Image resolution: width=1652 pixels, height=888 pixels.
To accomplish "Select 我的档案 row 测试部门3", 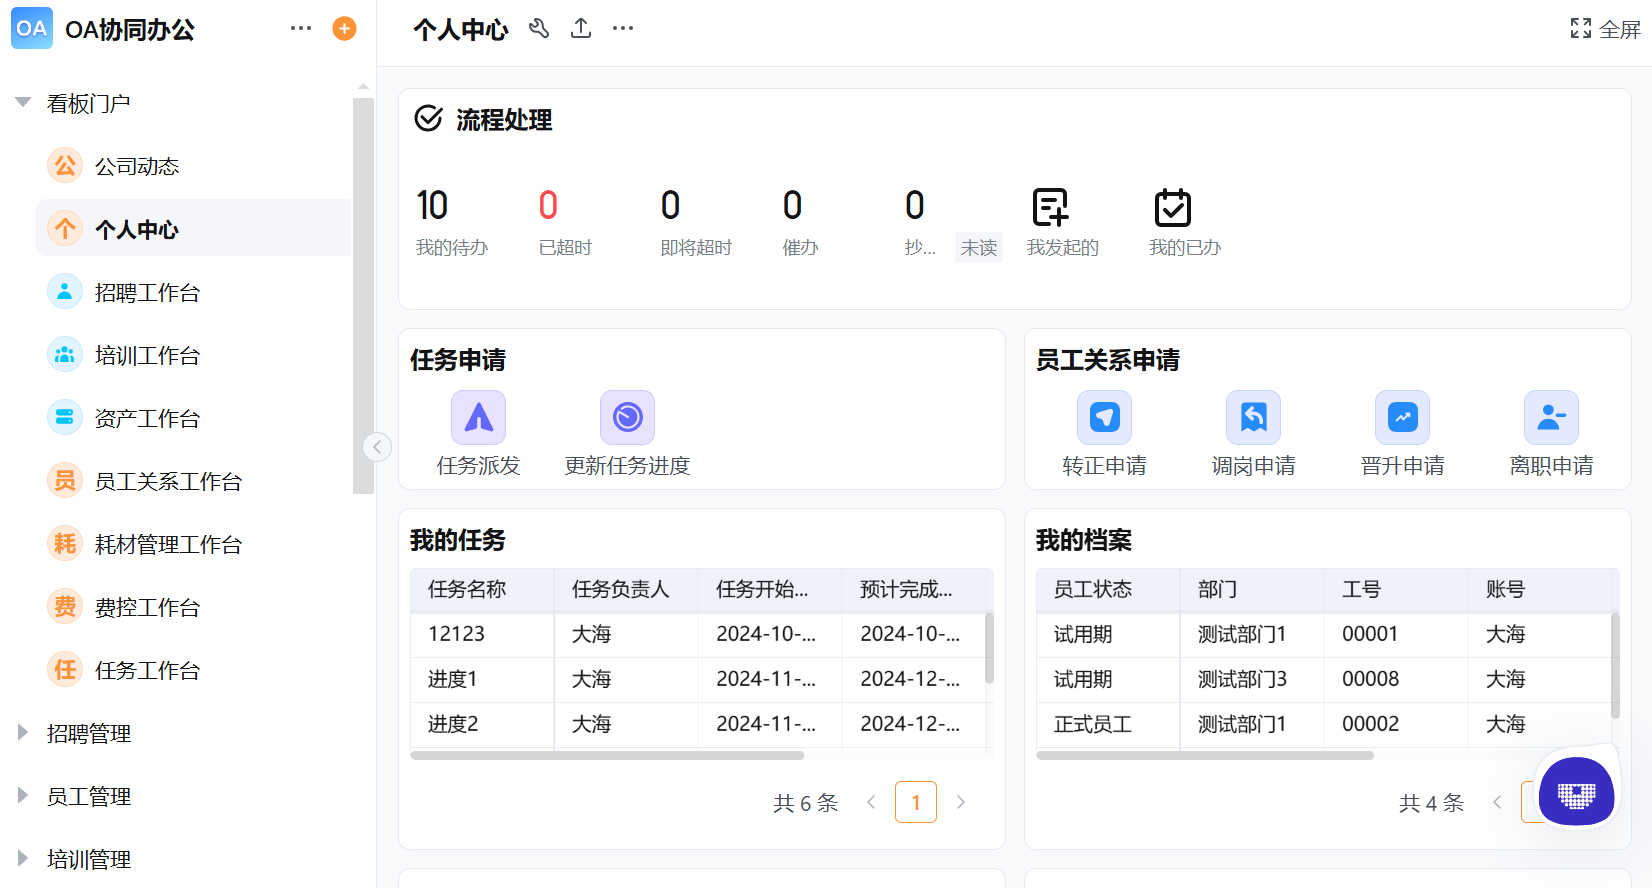I will (x=1324, y=679).
